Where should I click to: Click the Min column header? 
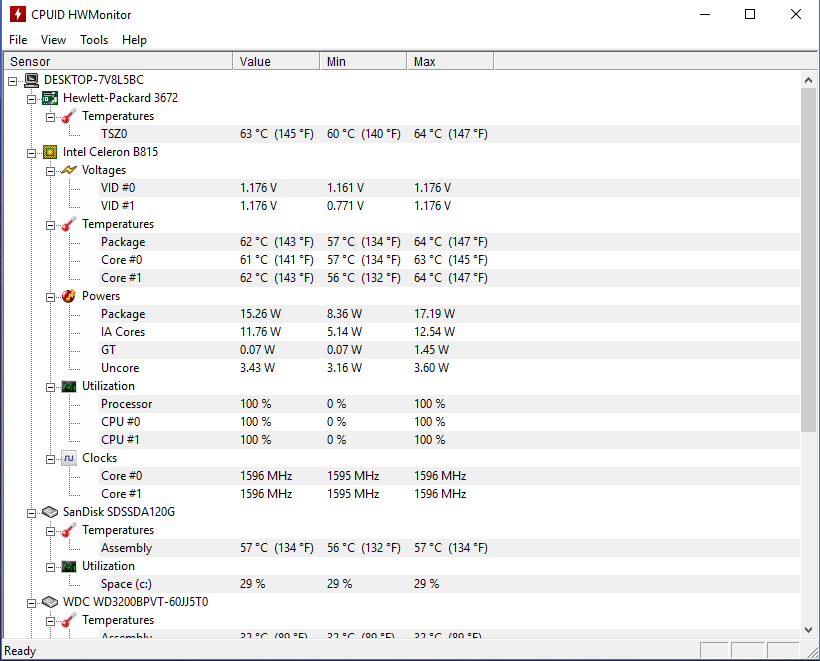(363, 61)
